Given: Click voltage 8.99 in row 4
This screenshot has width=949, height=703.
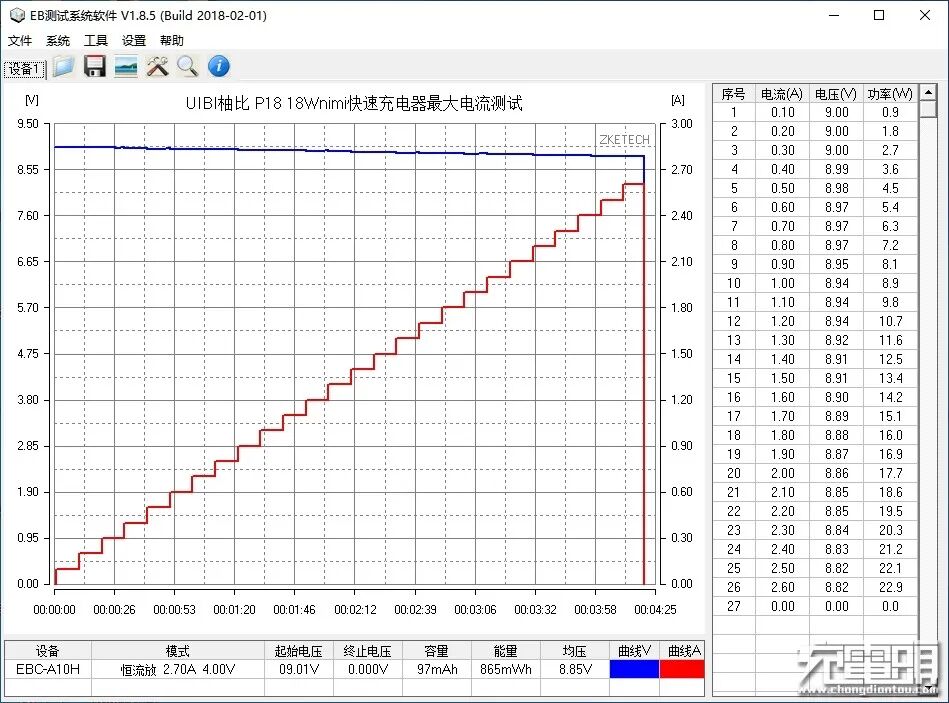Looking at the screenshot, I should pos(836,169).
